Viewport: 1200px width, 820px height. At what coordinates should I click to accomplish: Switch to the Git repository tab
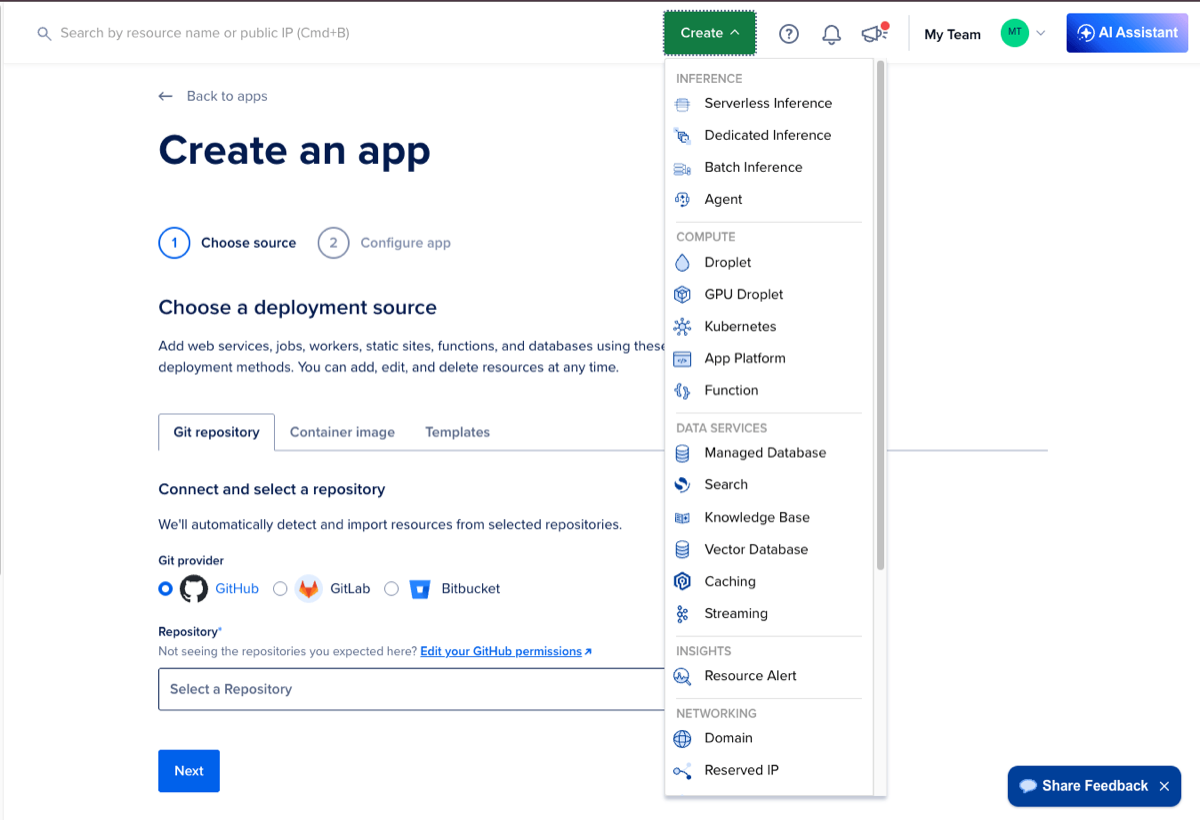pyautogui.click(x=216, y=432)
